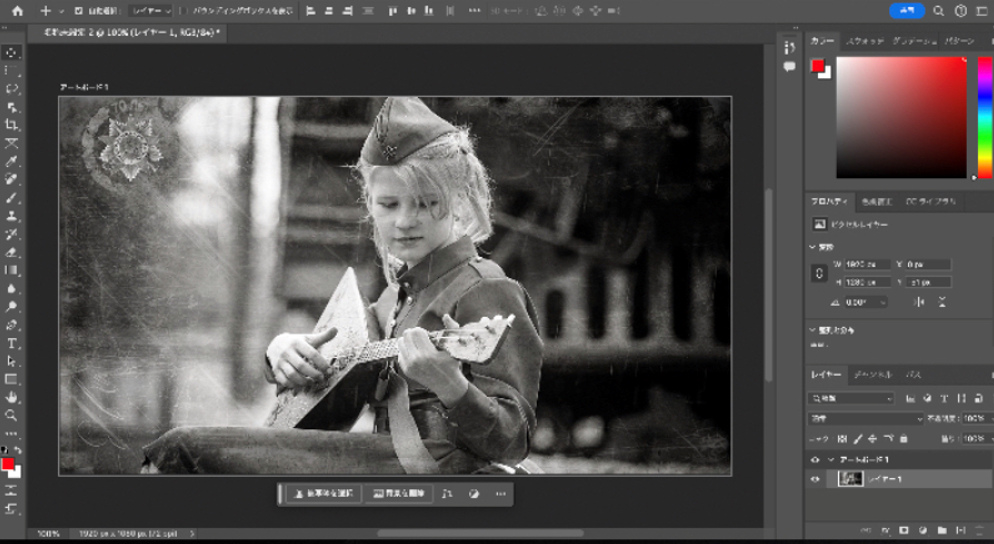Click the vertical hue spectrum slider
This screenshot has height=544, width=994.
984,117
